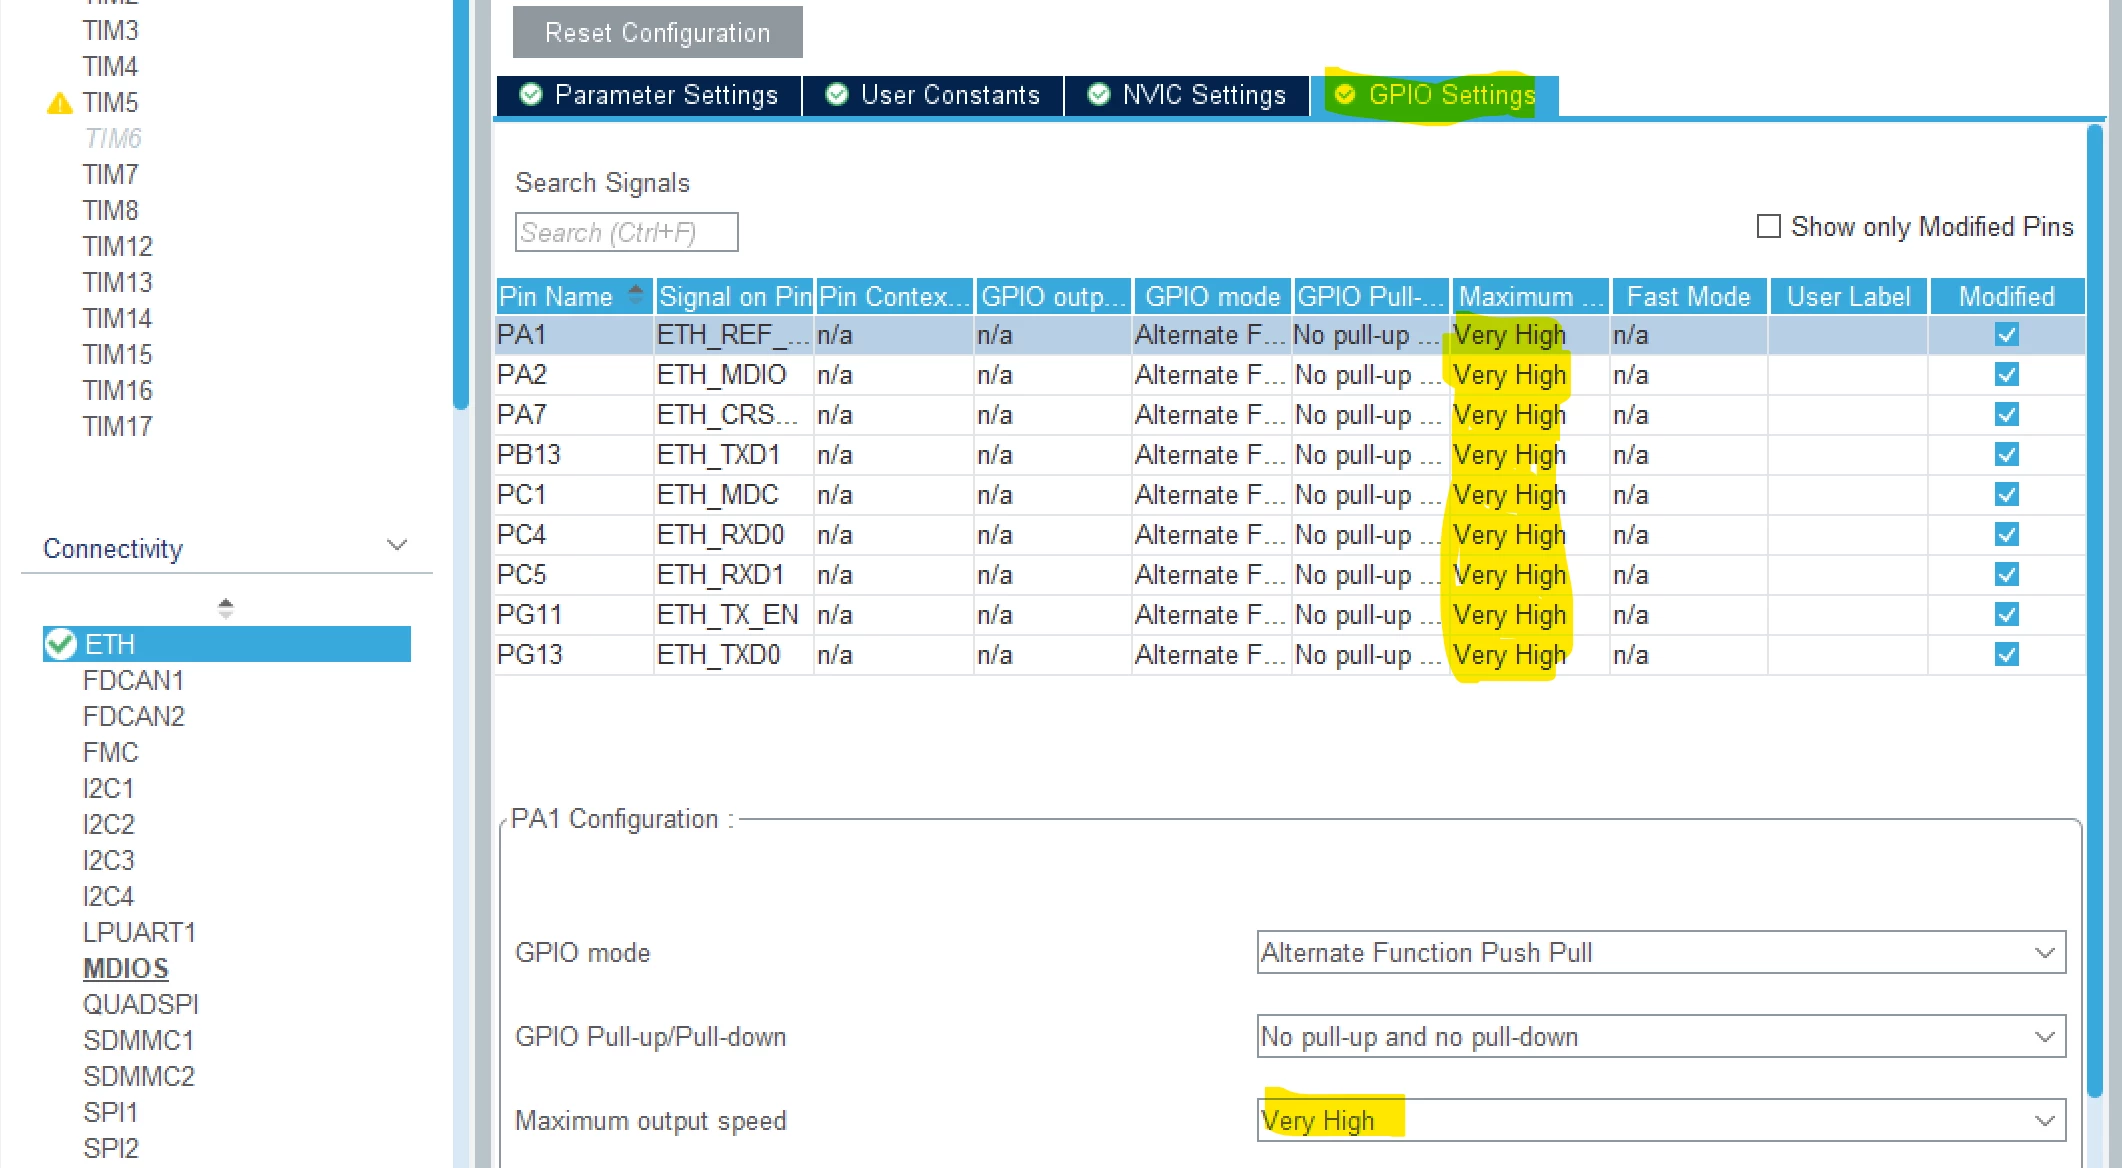Click the Search Signals input field
Screen dimensions: 2122x1168
point(627,232)
